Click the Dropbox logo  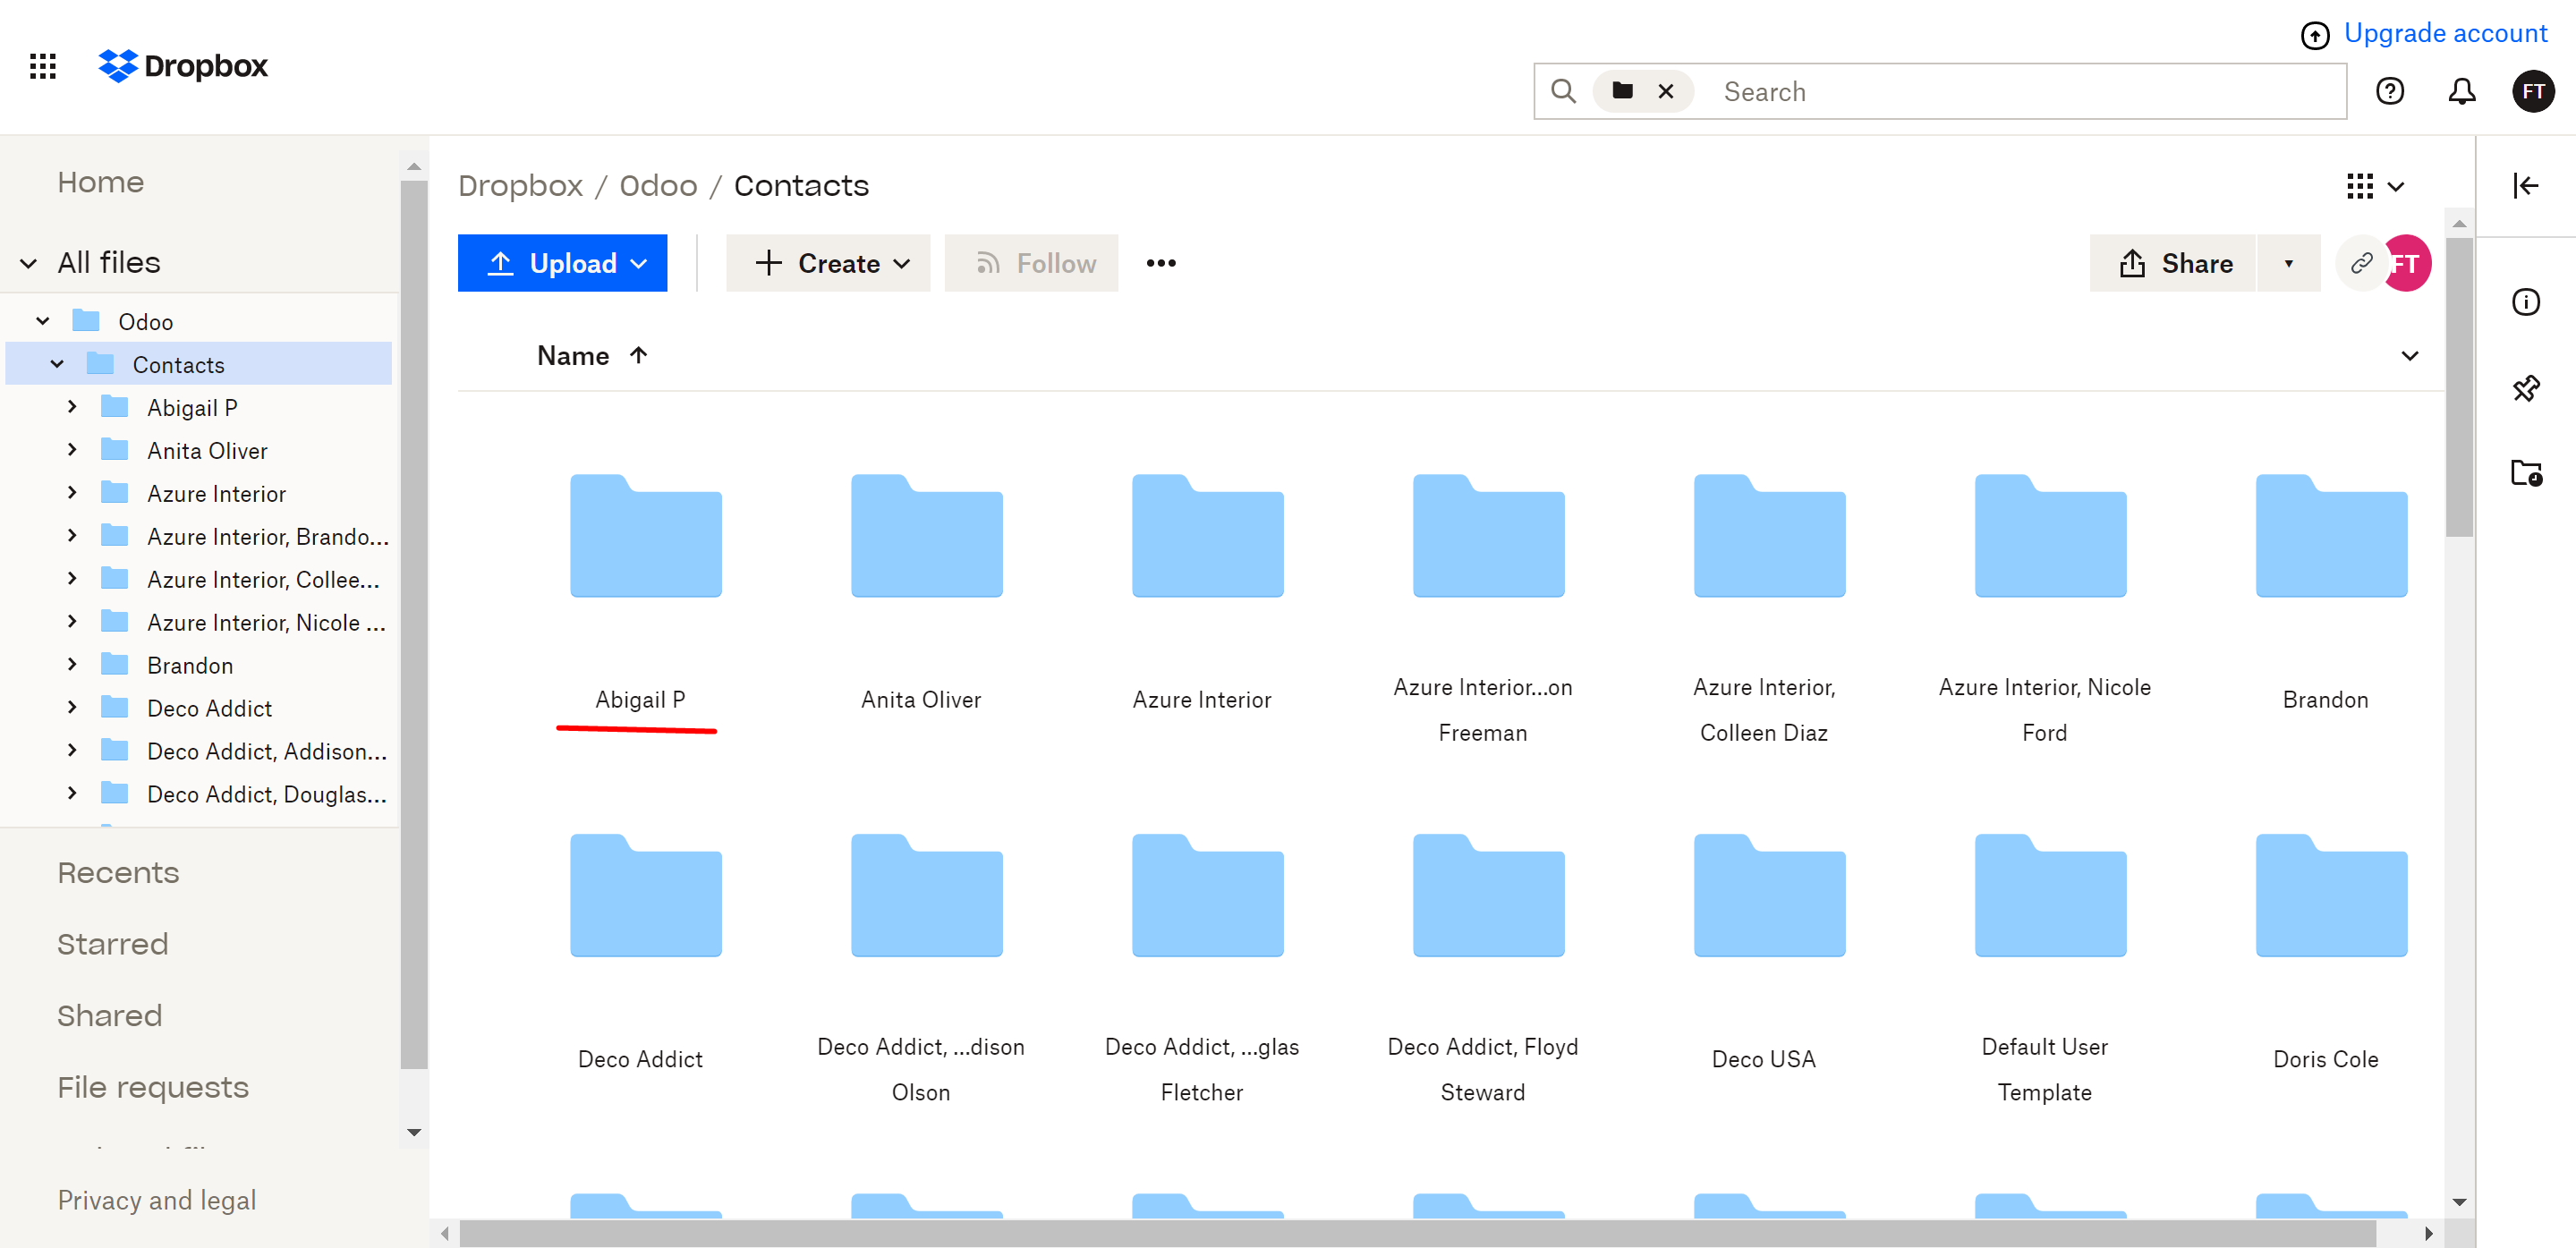click(183, 66)
